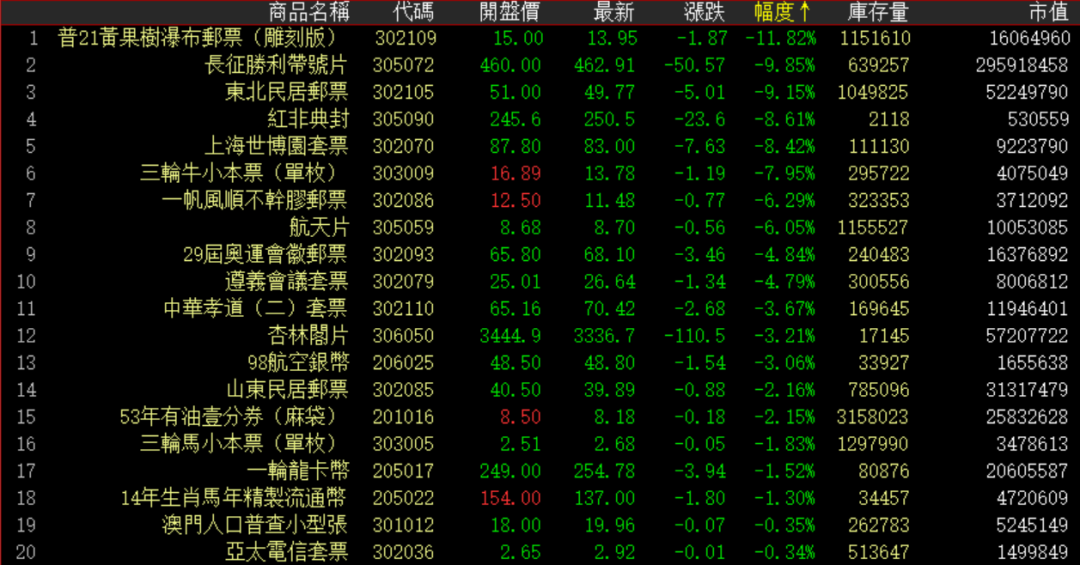The width and height of the screenshot is (1080, 565).
Task: Click market value 57207722
Action: point(1027,336)
